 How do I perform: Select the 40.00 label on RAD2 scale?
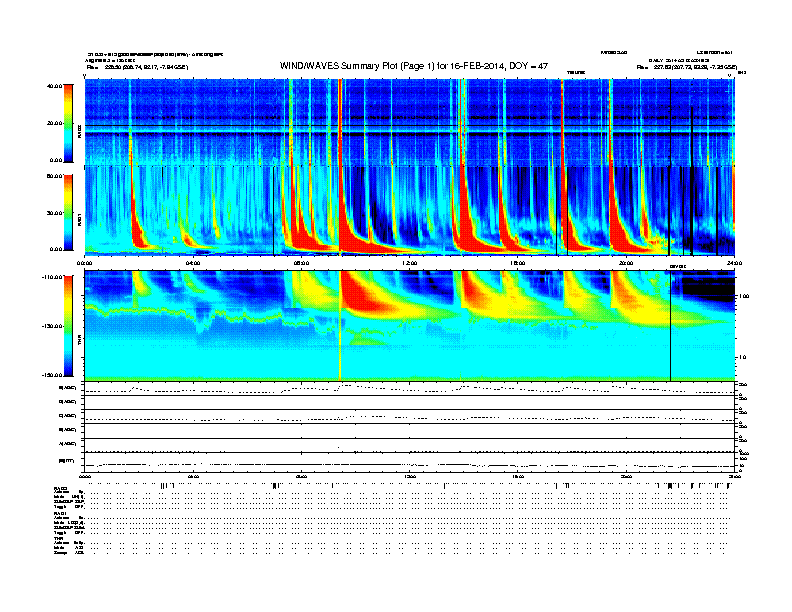click(x=54, y=86)
